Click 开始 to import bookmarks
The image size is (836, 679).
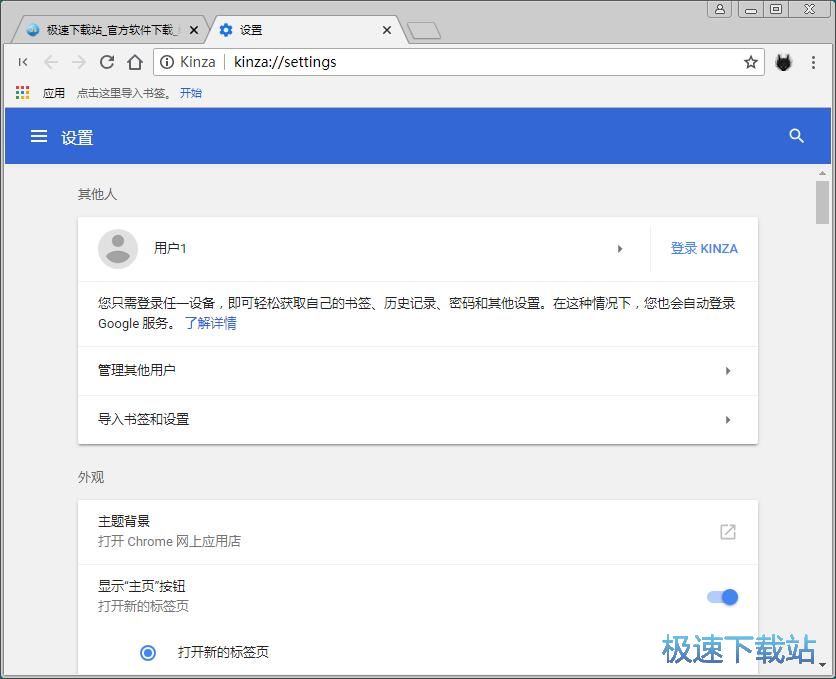[191, 93]
